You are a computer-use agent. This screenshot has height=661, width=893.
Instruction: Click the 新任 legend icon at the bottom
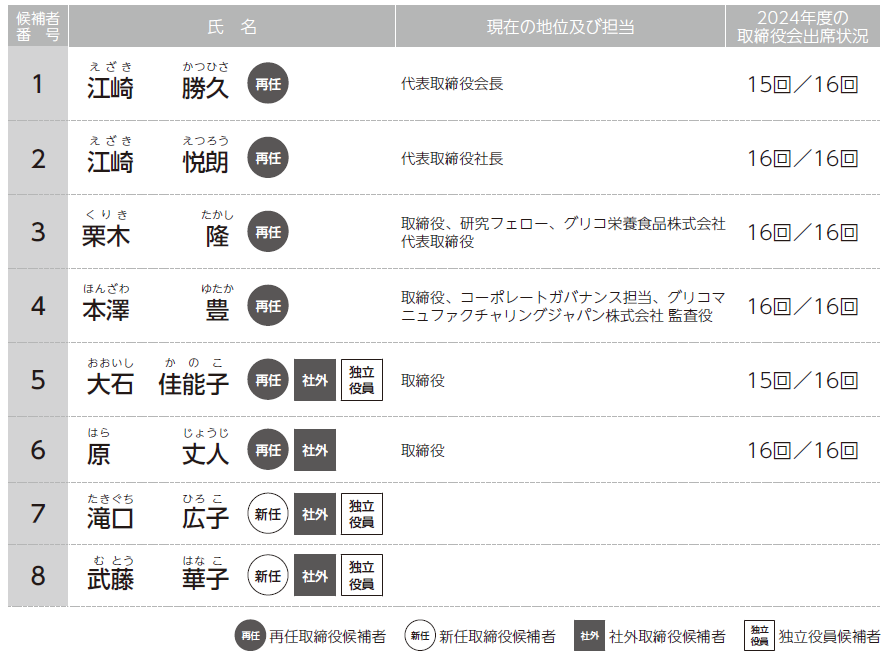pos(420,636)
